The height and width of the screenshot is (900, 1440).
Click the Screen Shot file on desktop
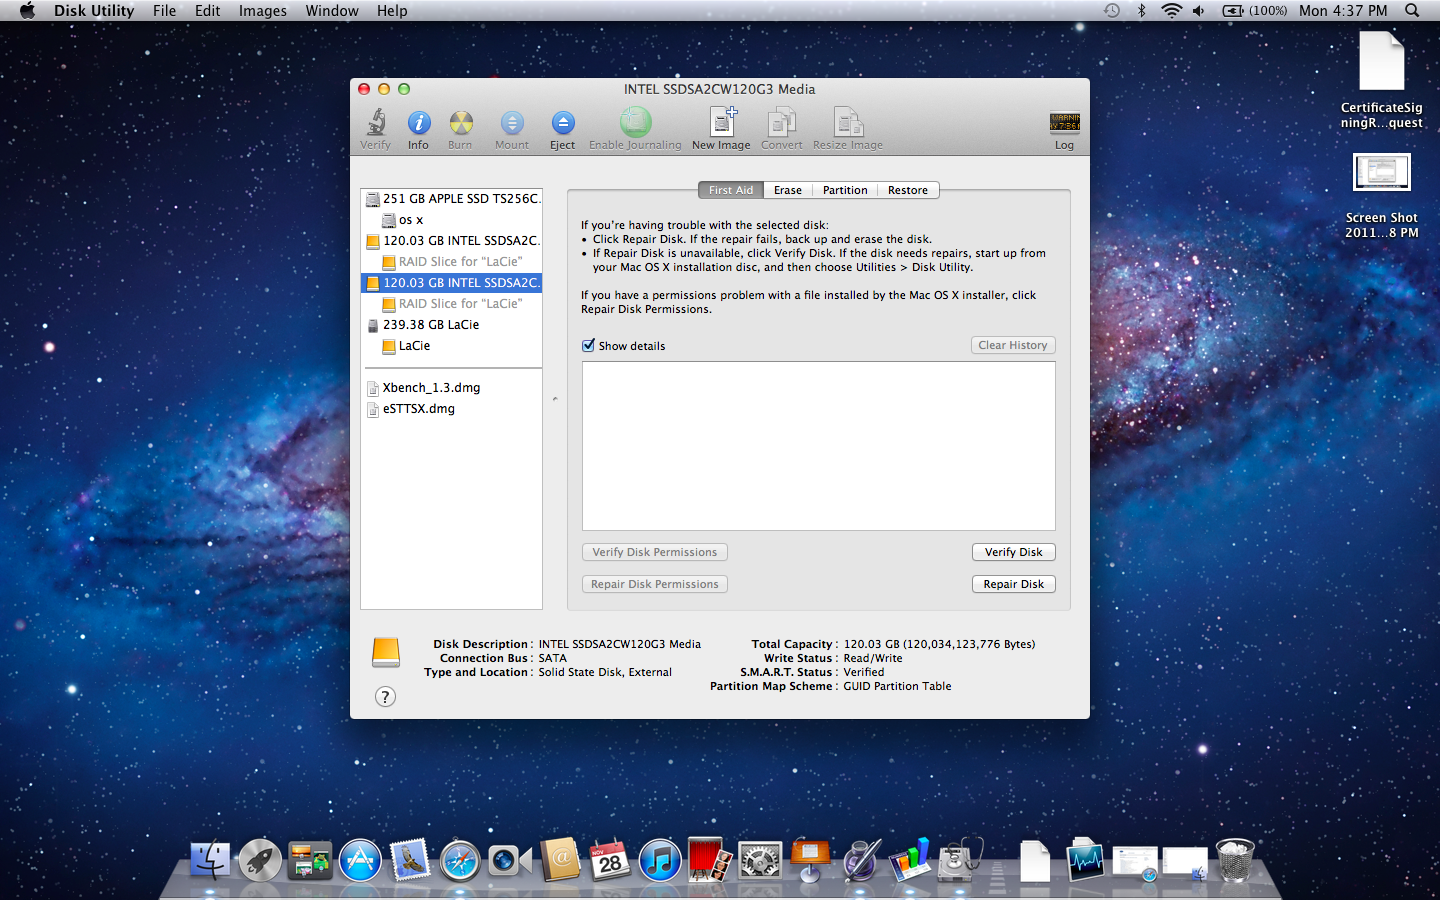click(1382, 196)
